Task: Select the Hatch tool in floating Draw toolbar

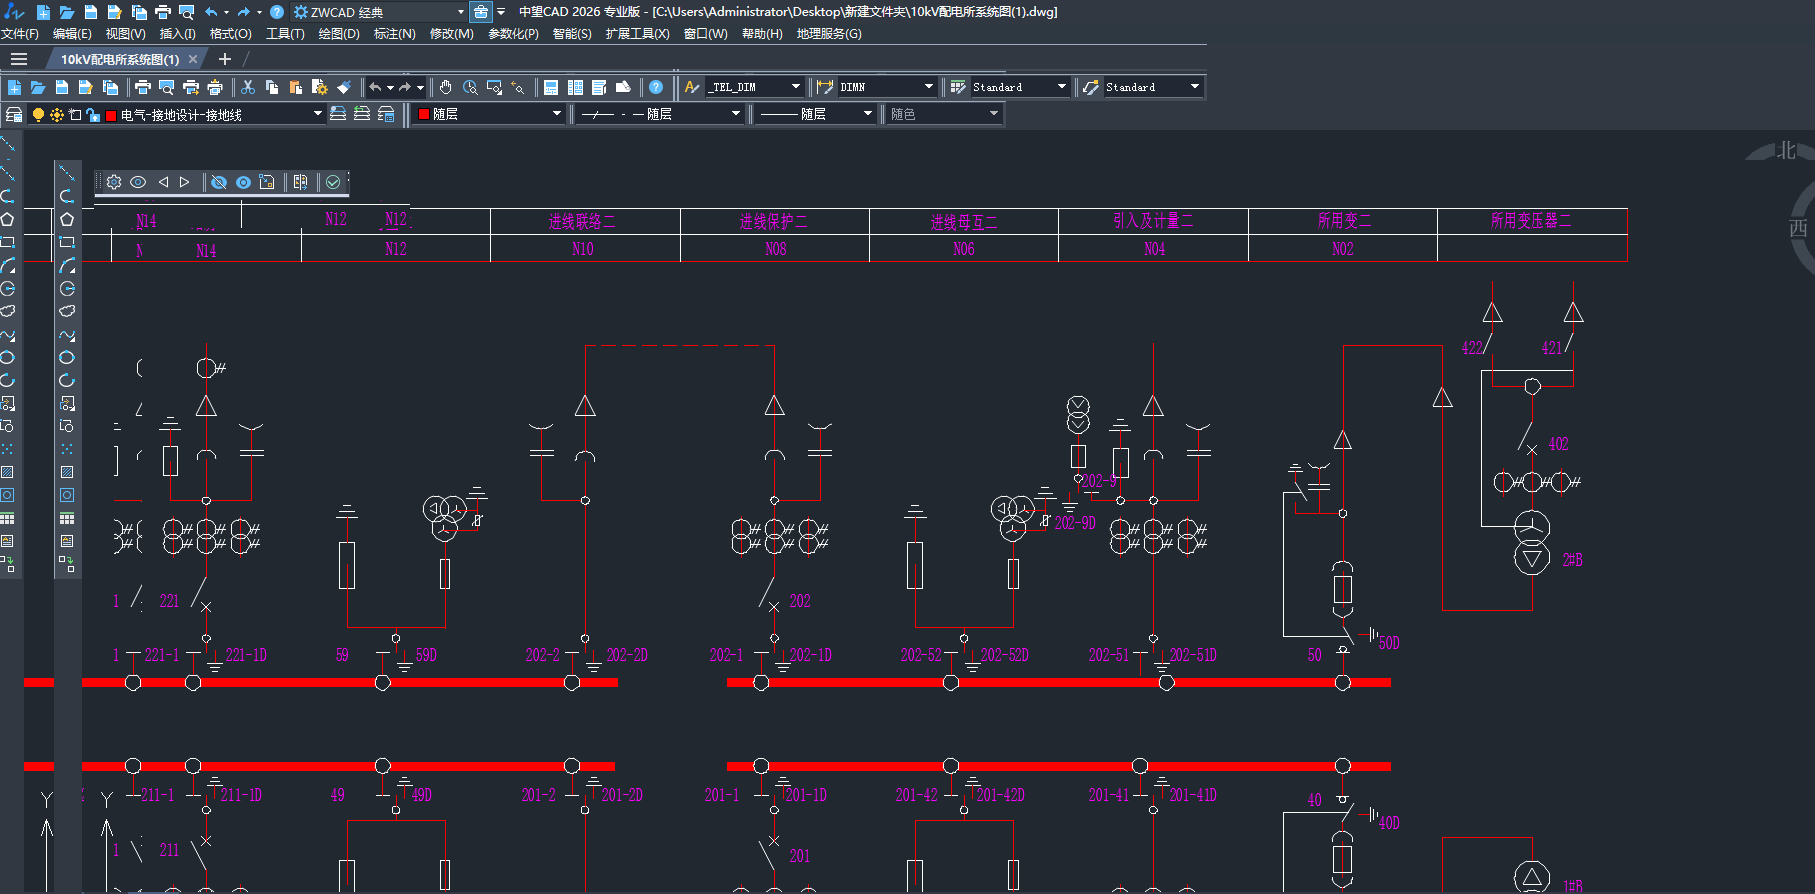Action: (x=67, y=472)
